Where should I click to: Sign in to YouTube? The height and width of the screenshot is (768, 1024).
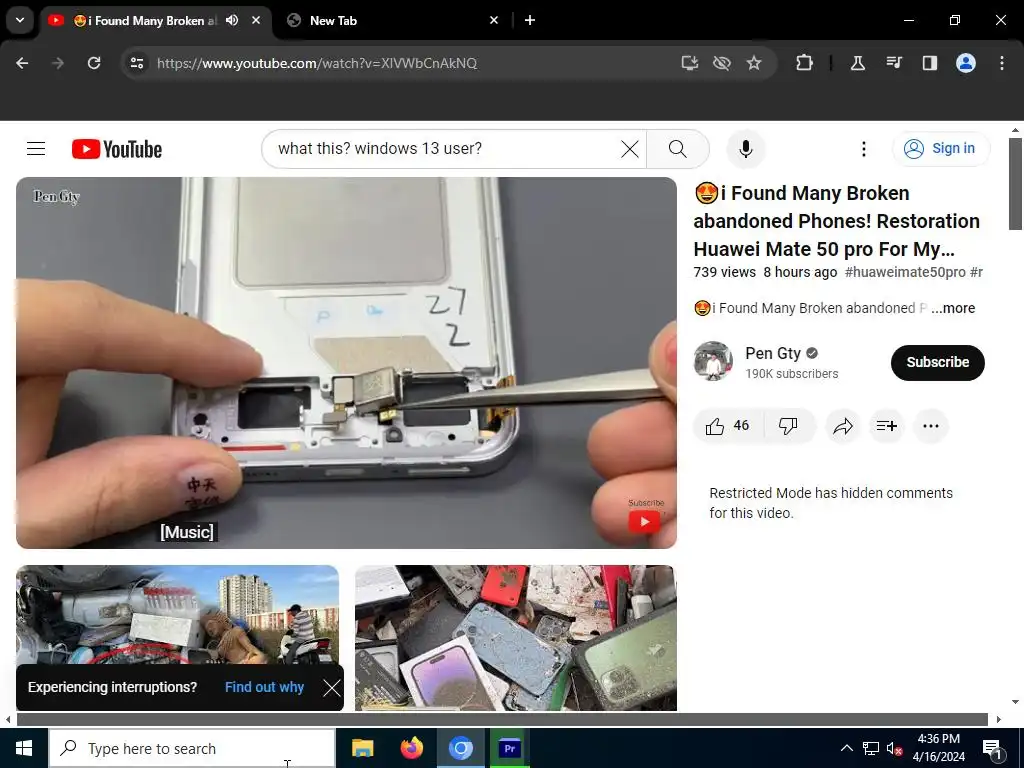click(x=941, y=148)
